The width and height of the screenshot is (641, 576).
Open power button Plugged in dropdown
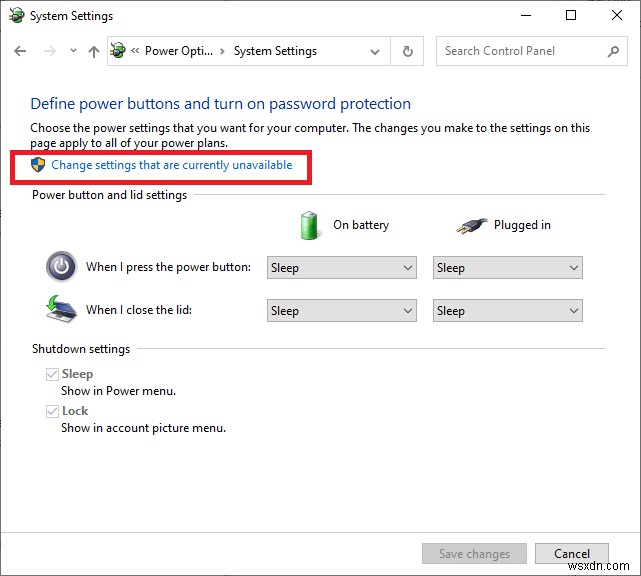508,268
